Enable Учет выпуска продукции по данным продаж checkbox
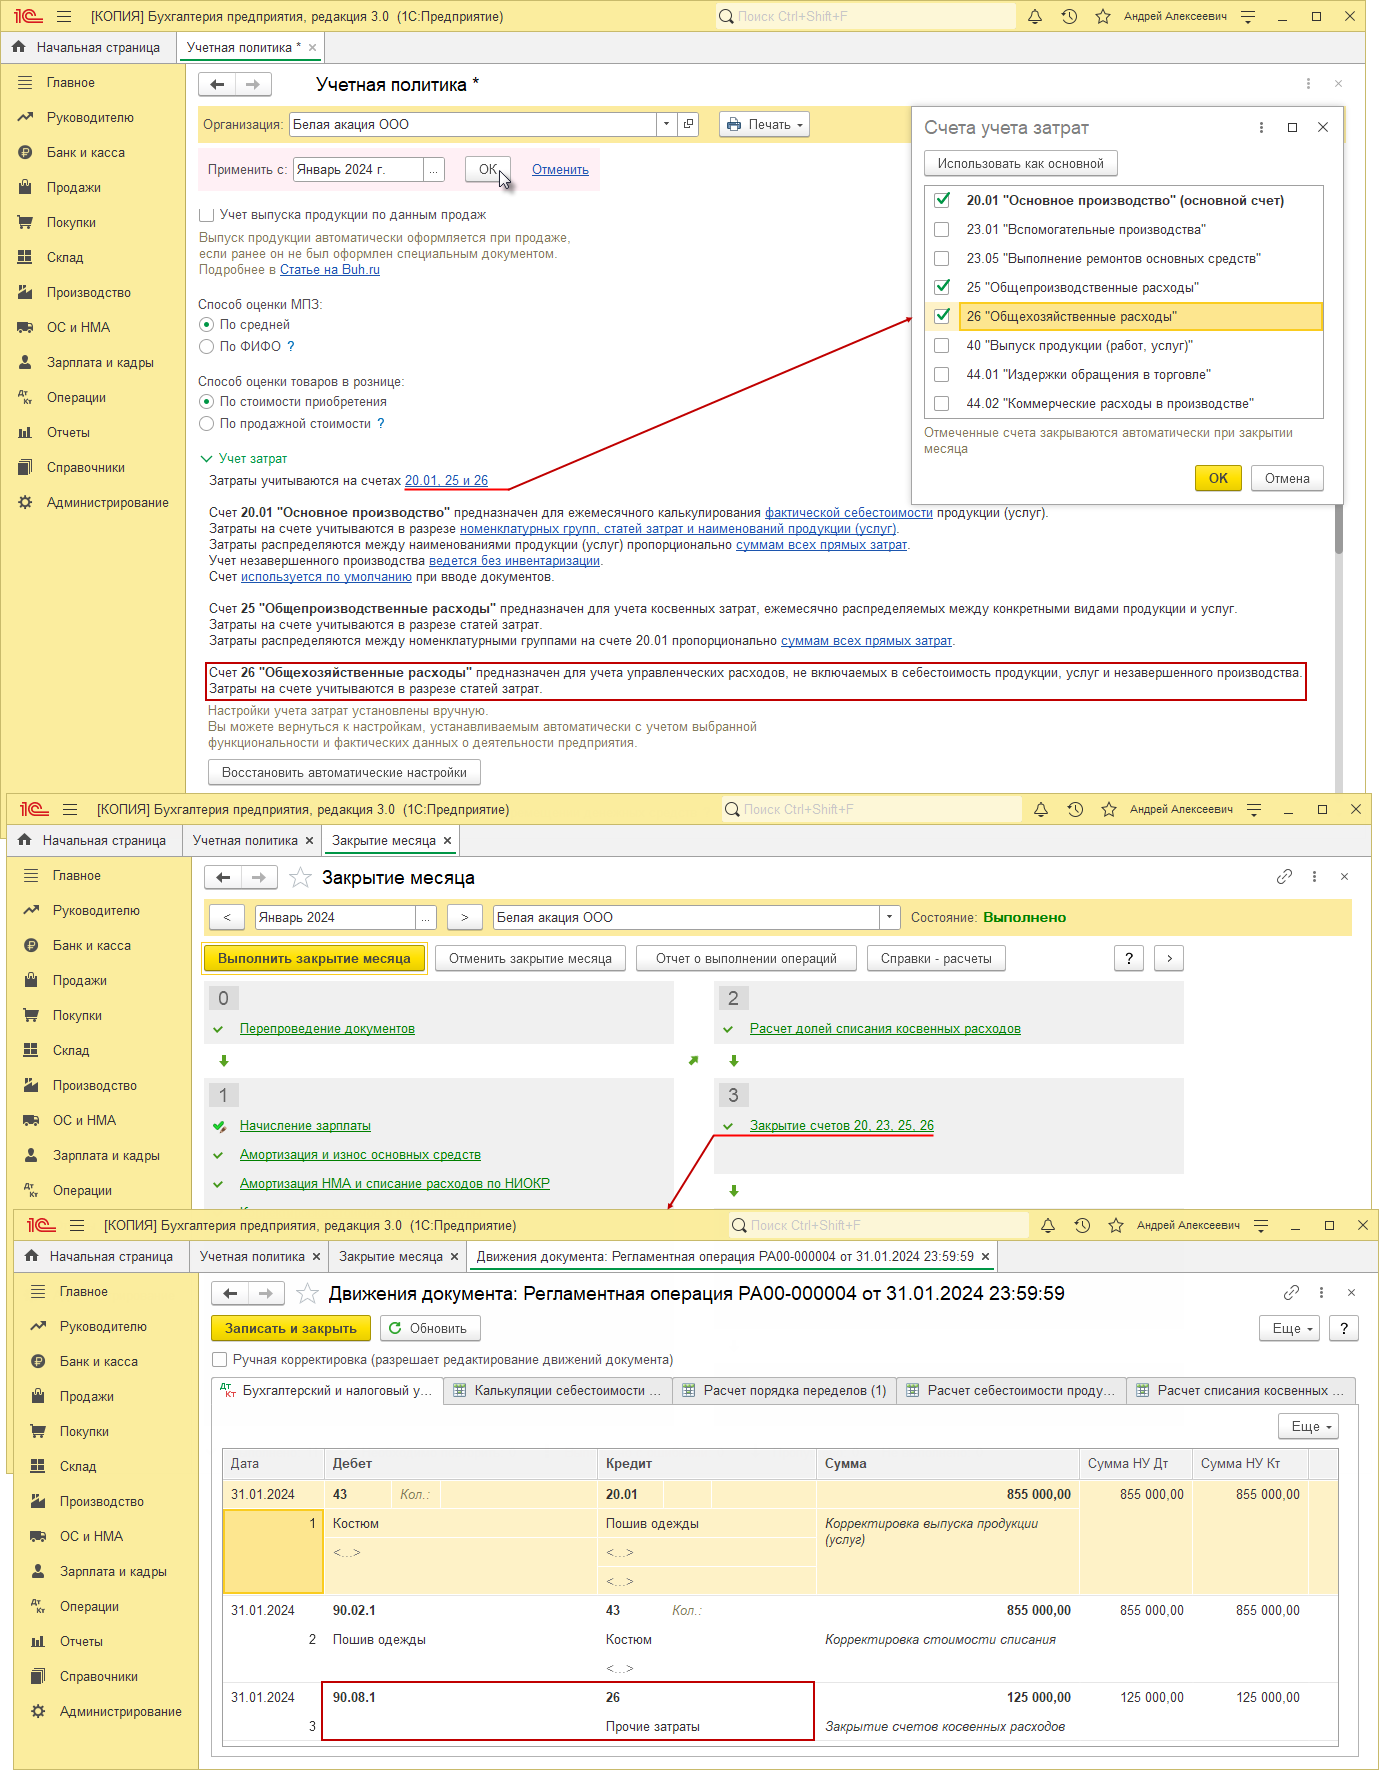Screen dimensions: 1380x1772 [x=207, y=215]
